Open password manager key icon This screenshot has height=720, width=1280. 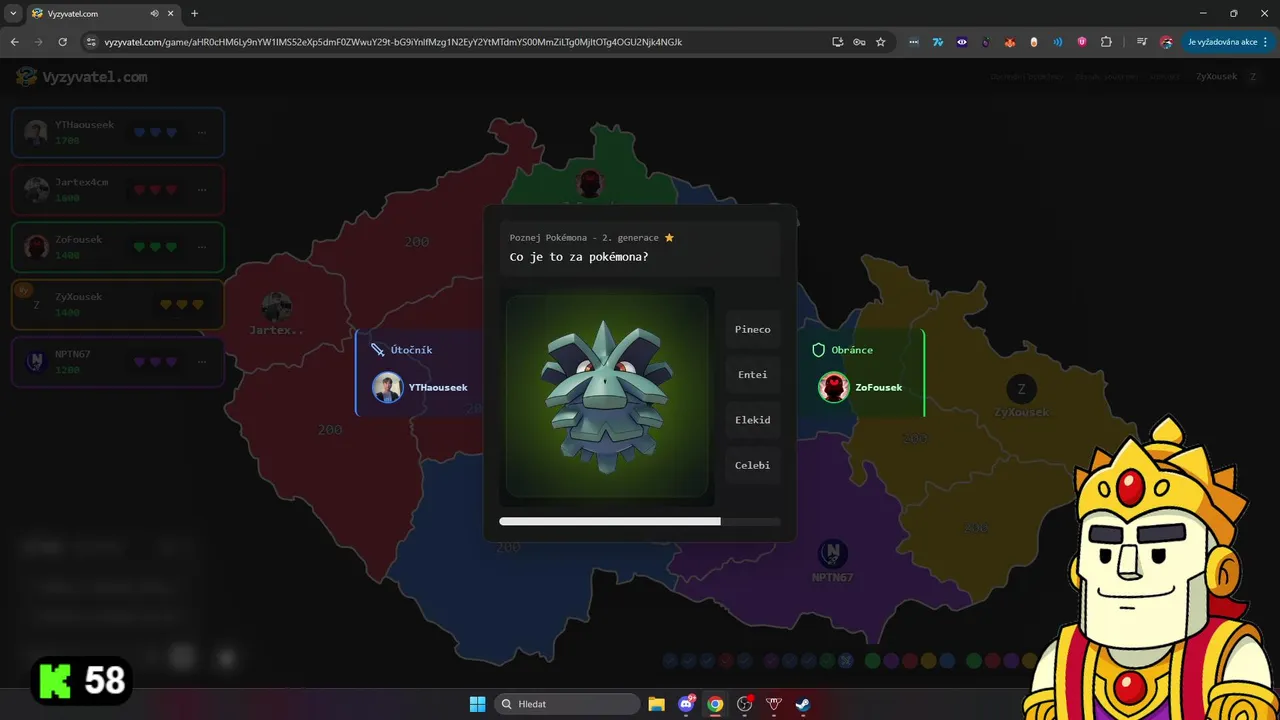point(859,42)
